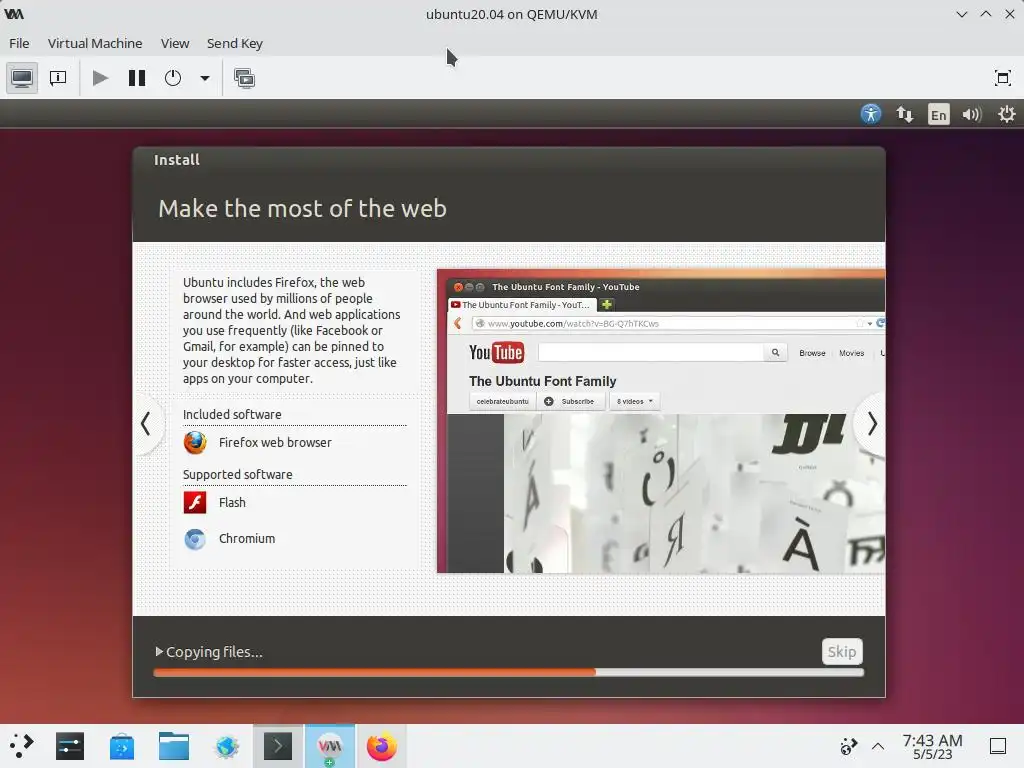This screenshot has width=1024, height=768.
Task: Click the virt-manager window menu icon
Action: [x=14, y=14]
